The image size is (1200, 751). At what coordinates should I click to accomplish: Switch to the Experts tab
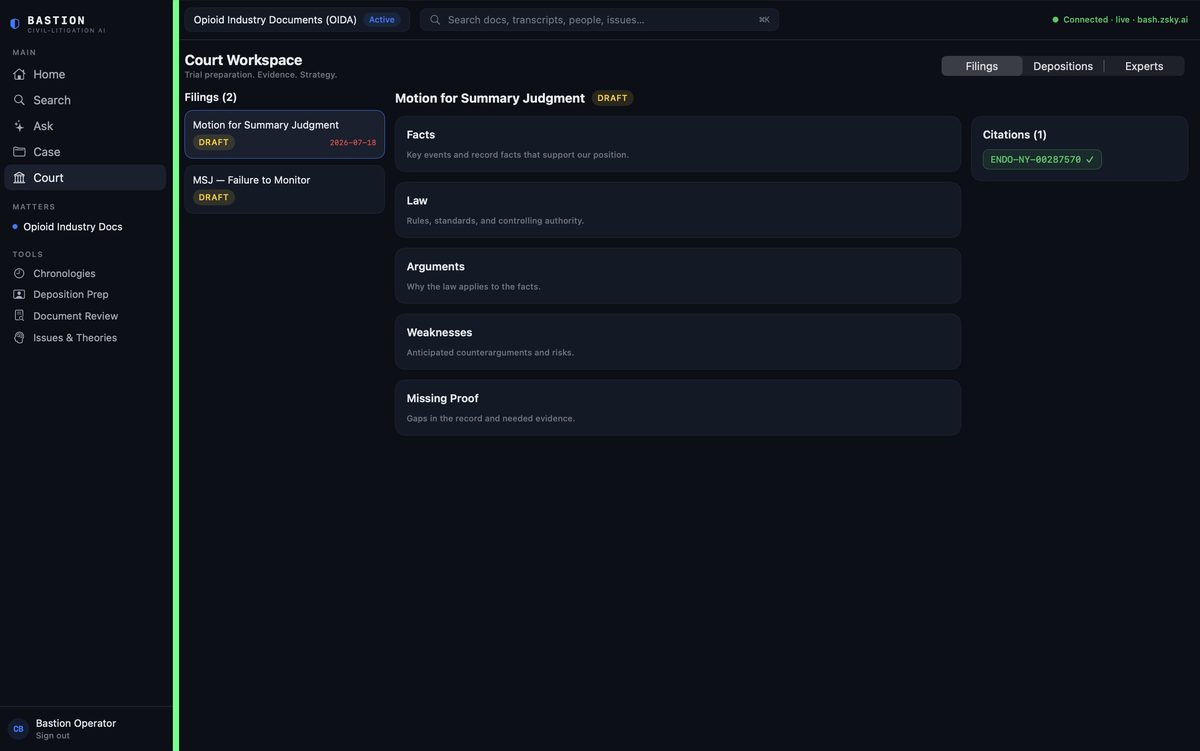pos(1144,66)
